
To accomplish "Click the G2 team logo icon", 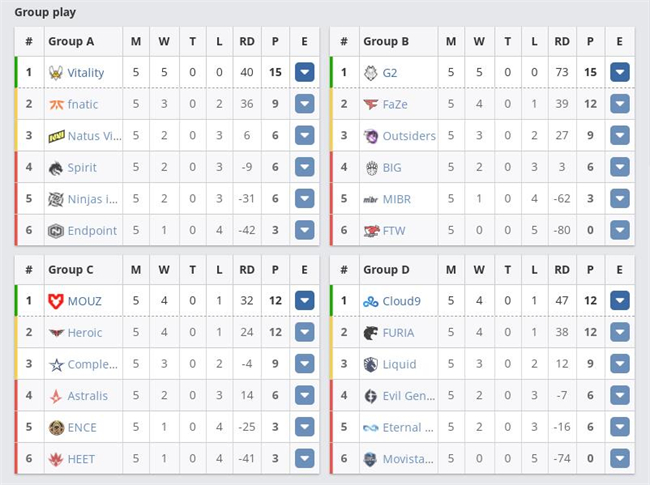I will click(x=371, y=73).
